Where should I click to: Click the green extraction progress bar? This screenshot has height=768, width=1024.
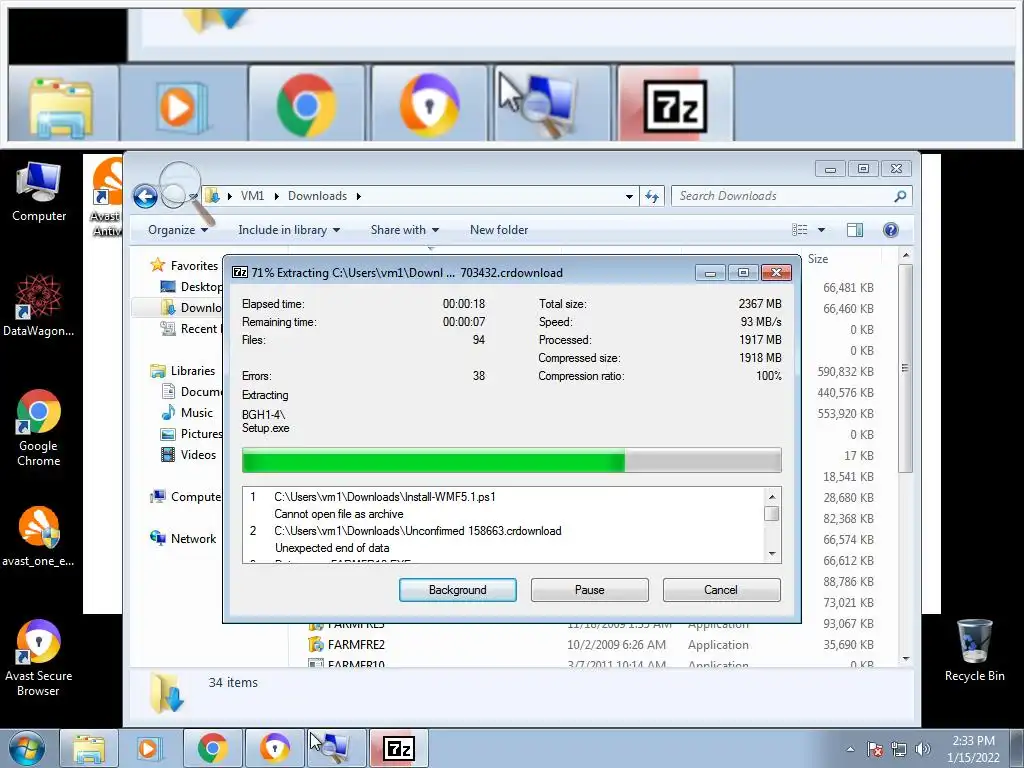point(511,460)
